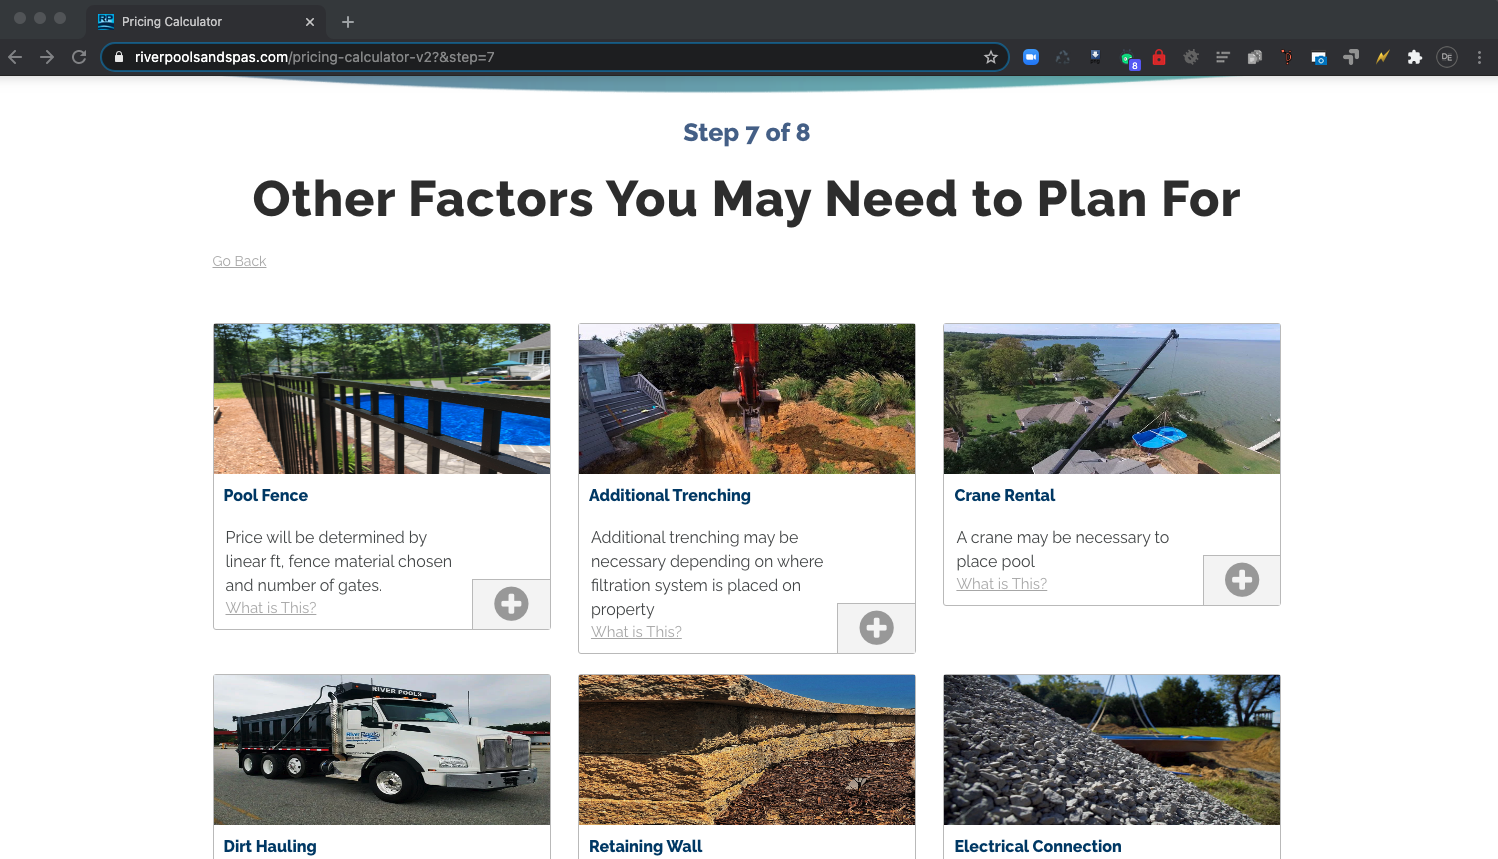The width and height of the screenshot is (1498, 859).
Task: Add Crane Rental using the plus icon
Action: (x=1242, y=580)
